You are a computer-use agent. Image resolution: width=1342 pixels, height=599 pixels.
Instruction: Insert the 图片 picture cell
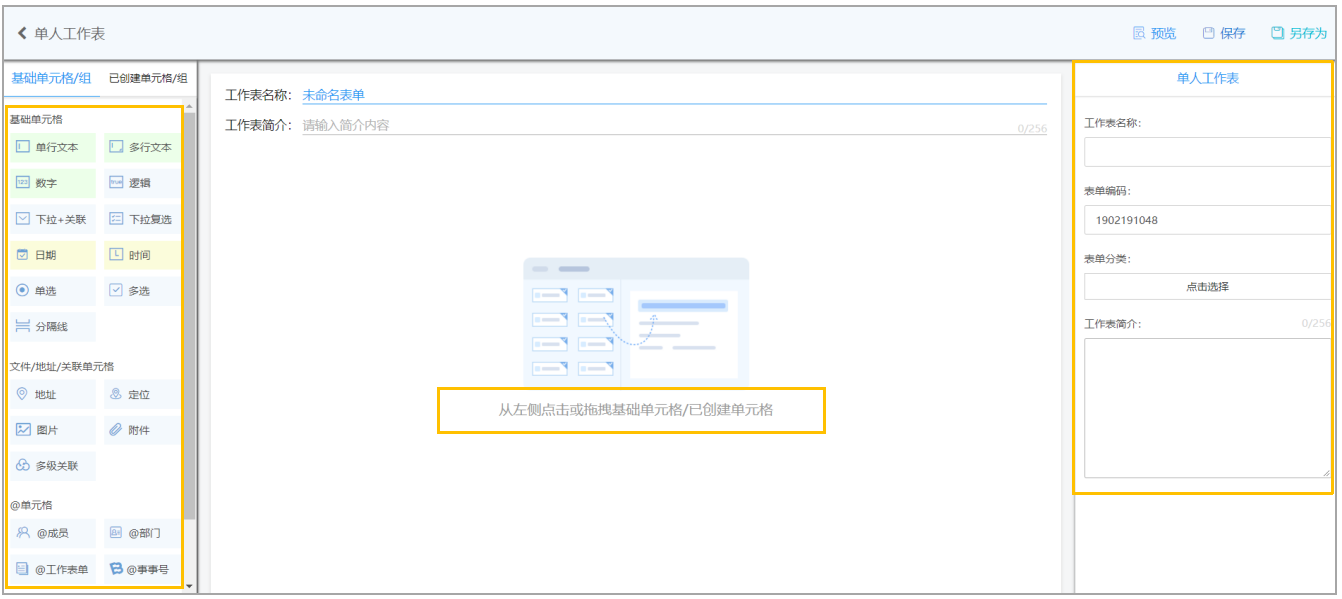[x=53, y=430]
